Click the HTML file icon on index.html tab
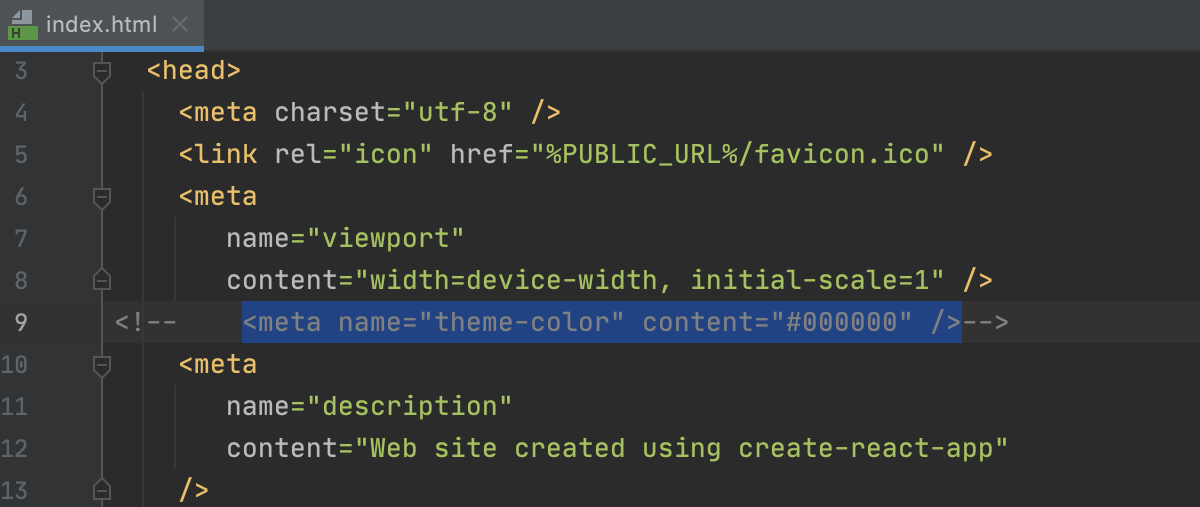Screen dimensions: 1200x507 pos(22,24)
